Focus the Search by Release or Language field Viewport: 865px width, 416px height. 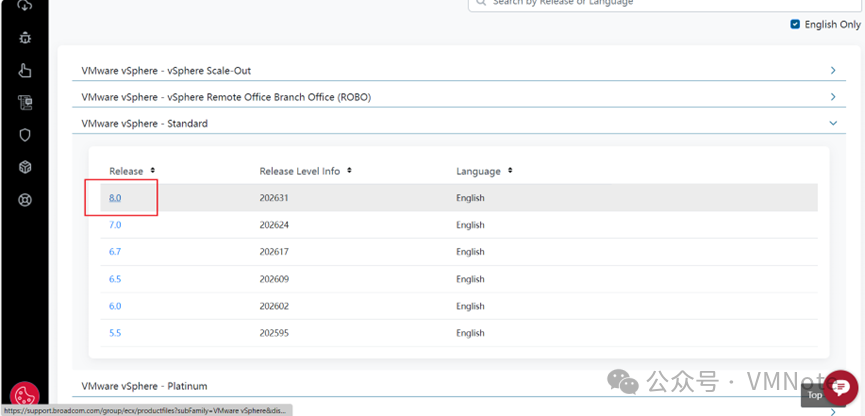pos(666,2)
